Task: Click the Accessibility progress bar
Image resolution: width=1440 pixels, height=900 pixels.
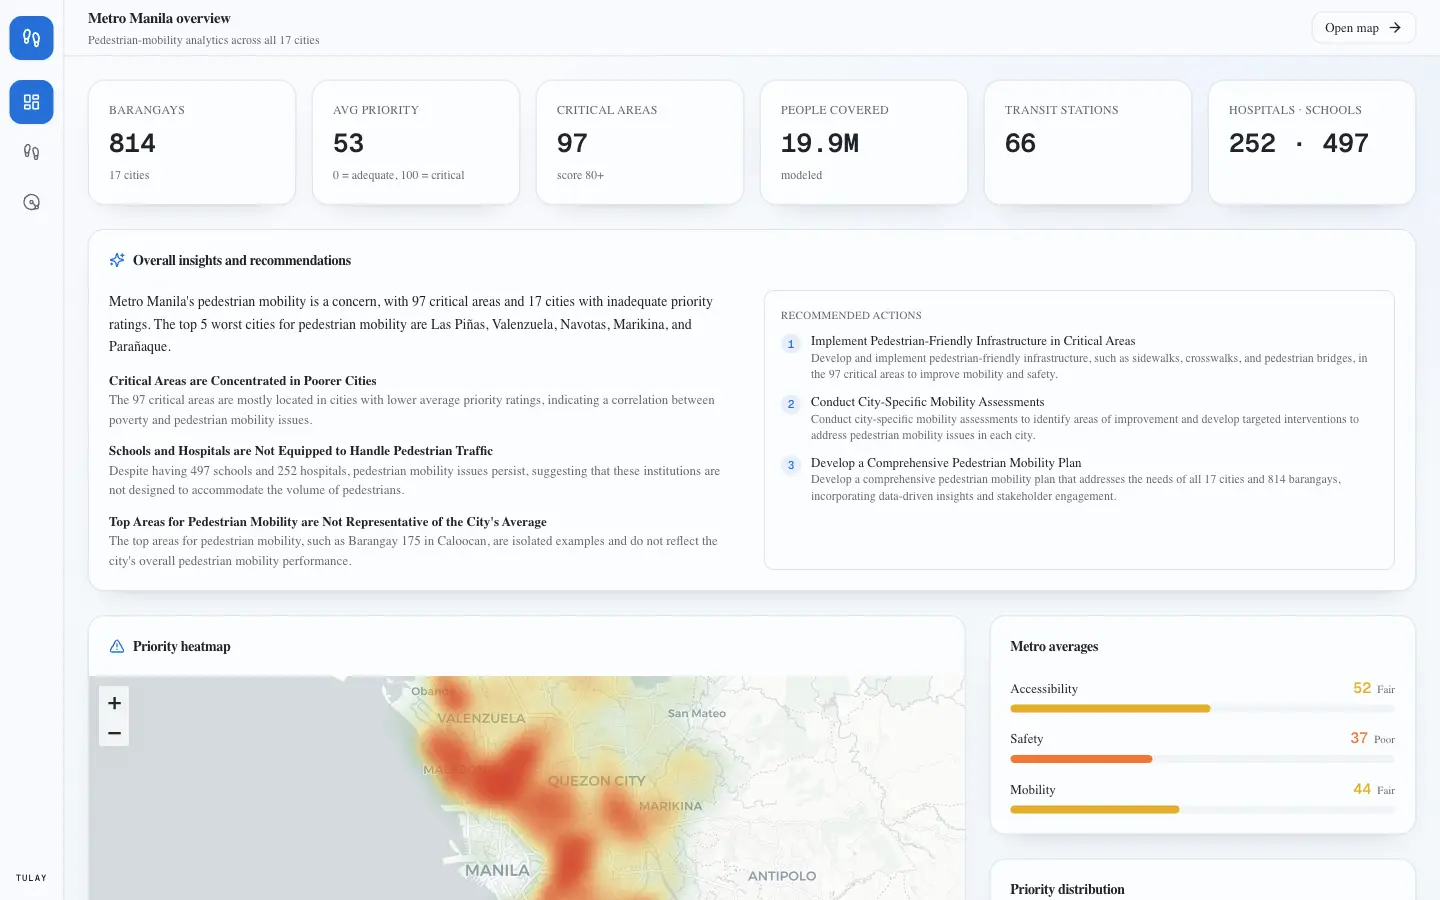Action: (1202, 709)
